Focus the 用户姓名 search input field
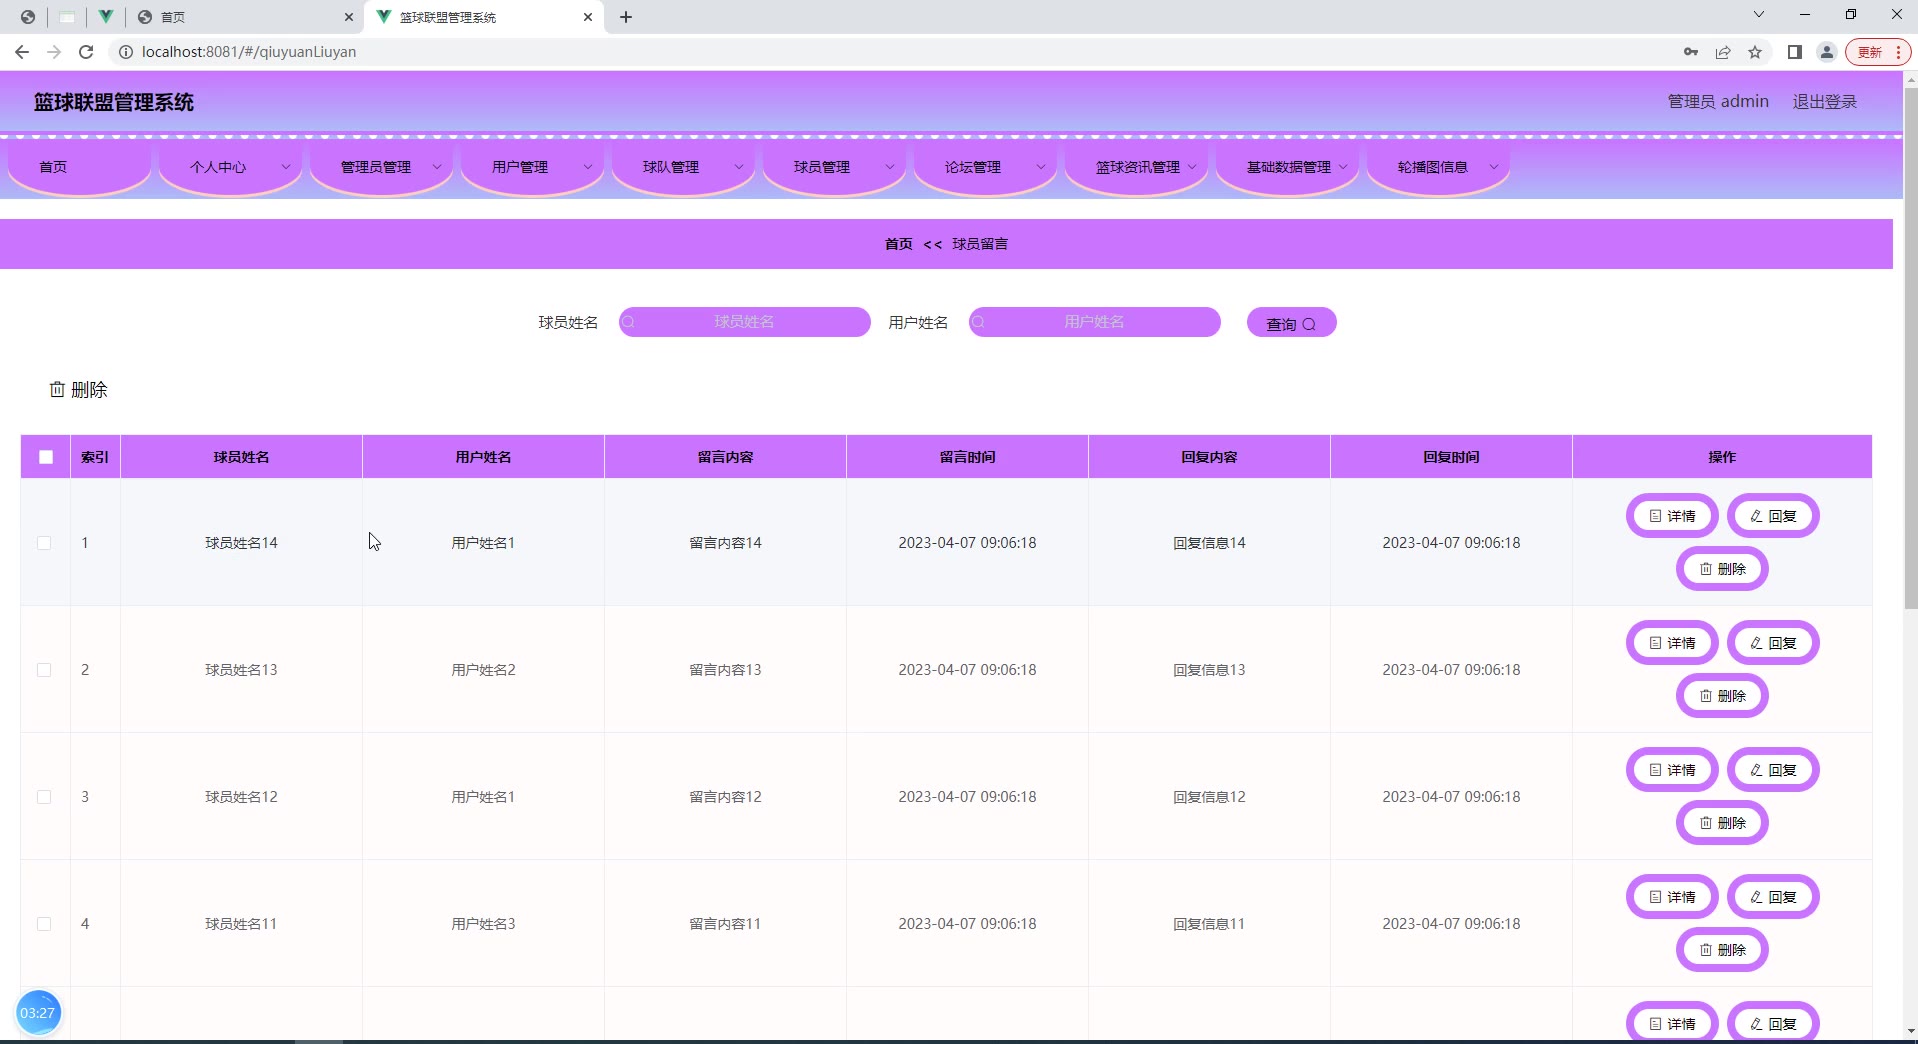Screen dimensions: 1918x1044 pyautogui.click(x=1095, y=322)
